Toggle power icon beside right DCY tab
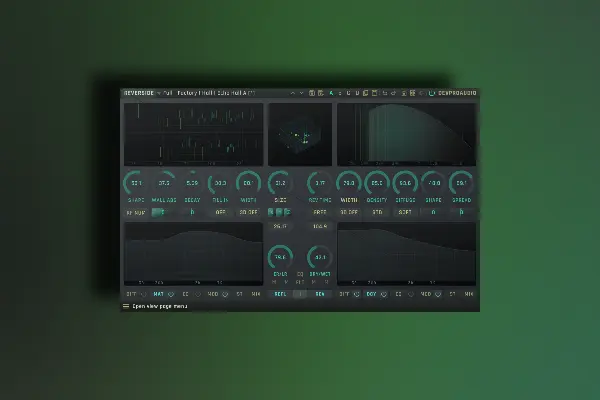This screenshot has width=600, height=400. 384,294
